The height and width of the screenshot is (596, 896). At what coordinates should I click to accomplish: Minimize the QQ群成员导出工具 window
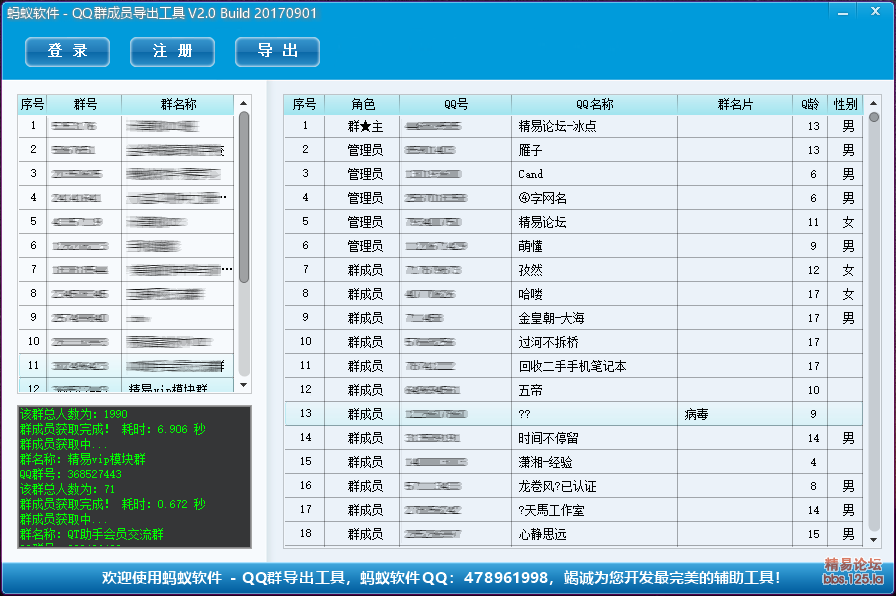pyautogui.click(x=843, y=12)
